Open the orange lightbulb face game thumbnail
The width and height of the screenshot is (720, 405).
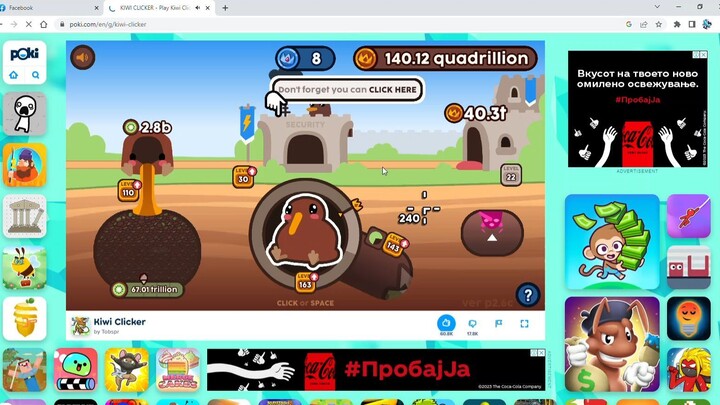(689, 319)
